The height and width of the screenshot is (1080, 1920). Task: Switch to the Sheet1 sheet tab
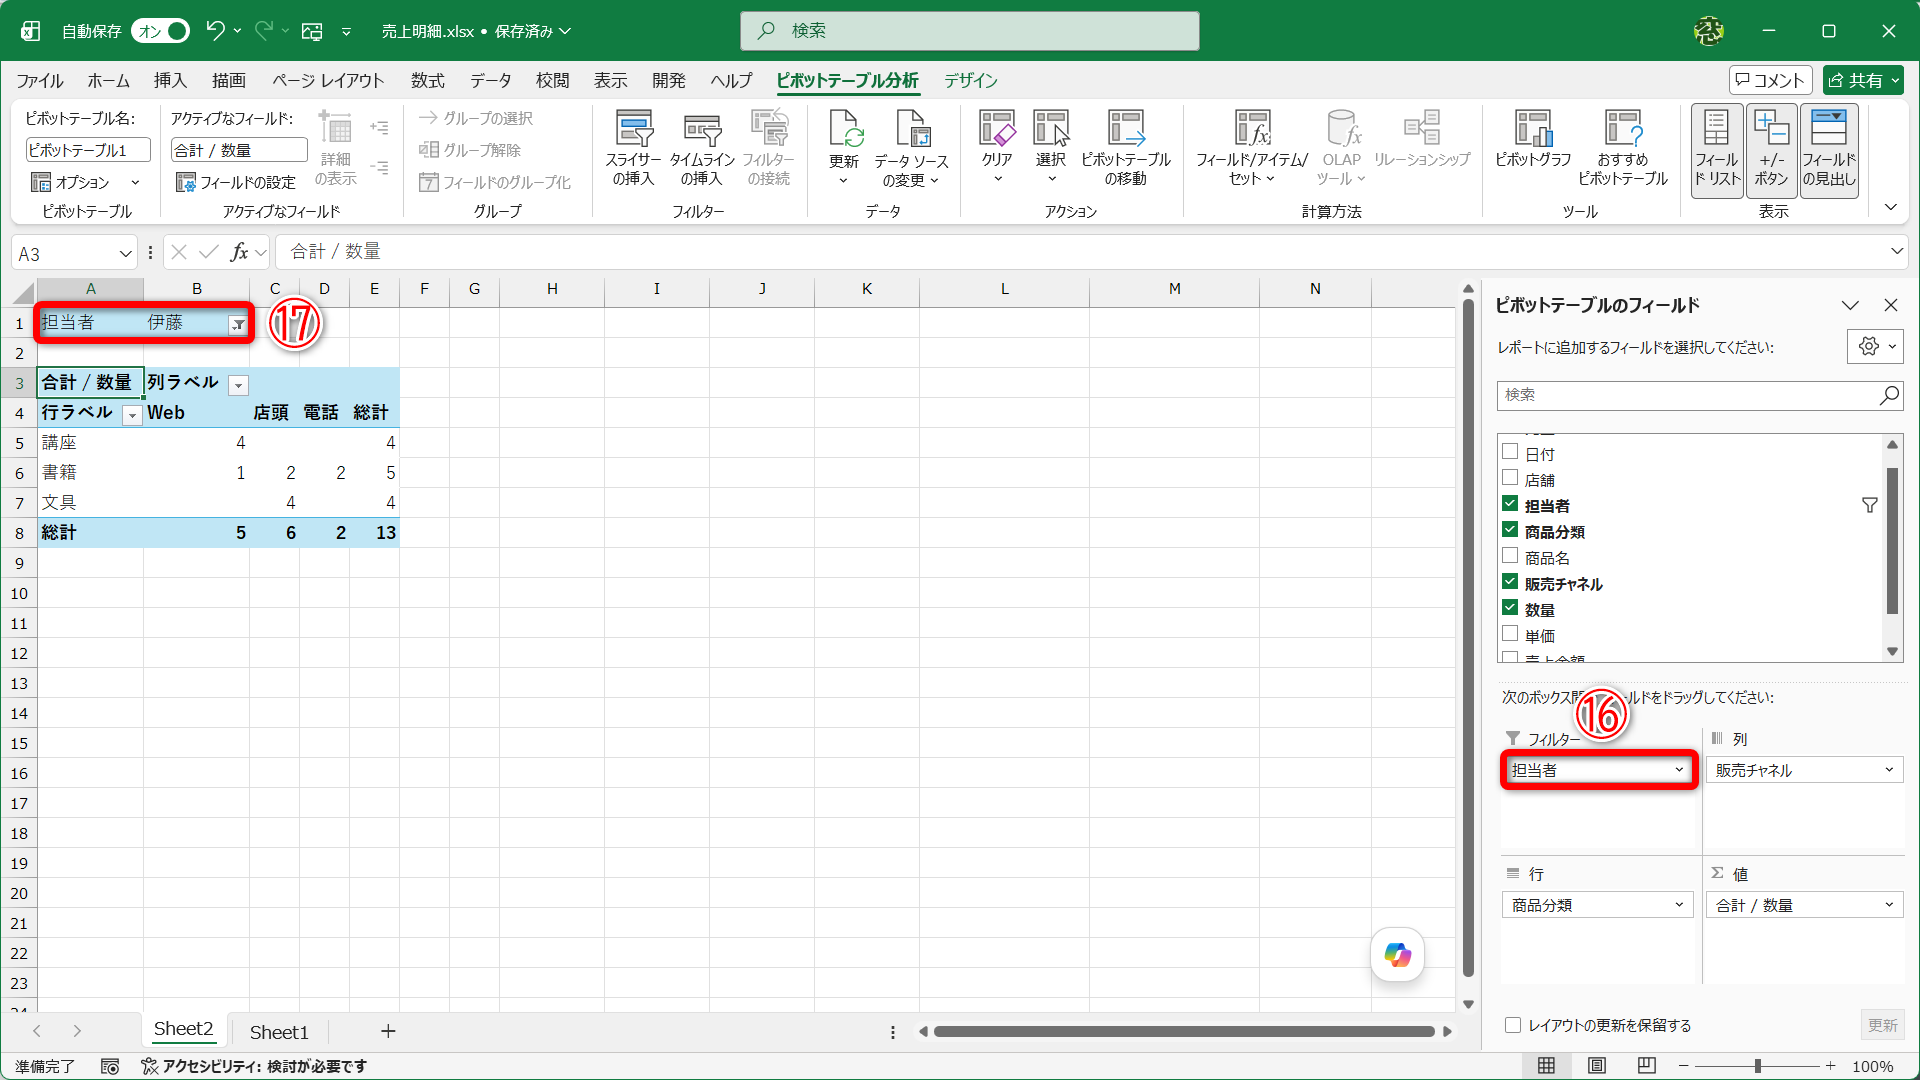pyautogui.click(x=279, y=1032)
